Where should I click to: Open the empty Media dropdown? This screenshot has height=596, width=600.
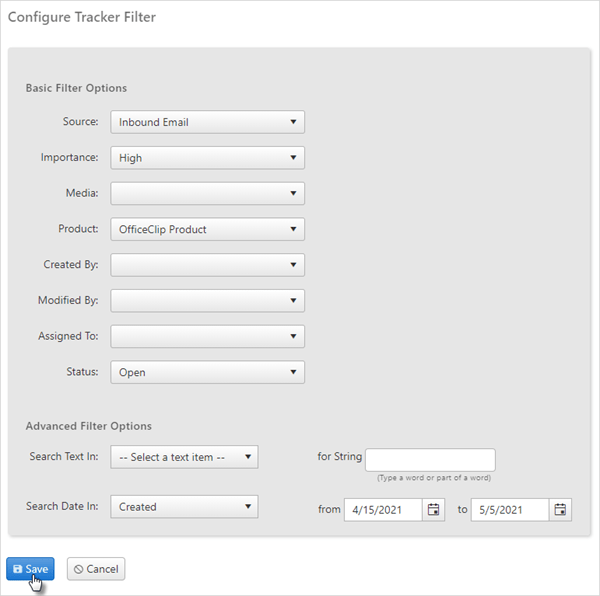[207, 193]
